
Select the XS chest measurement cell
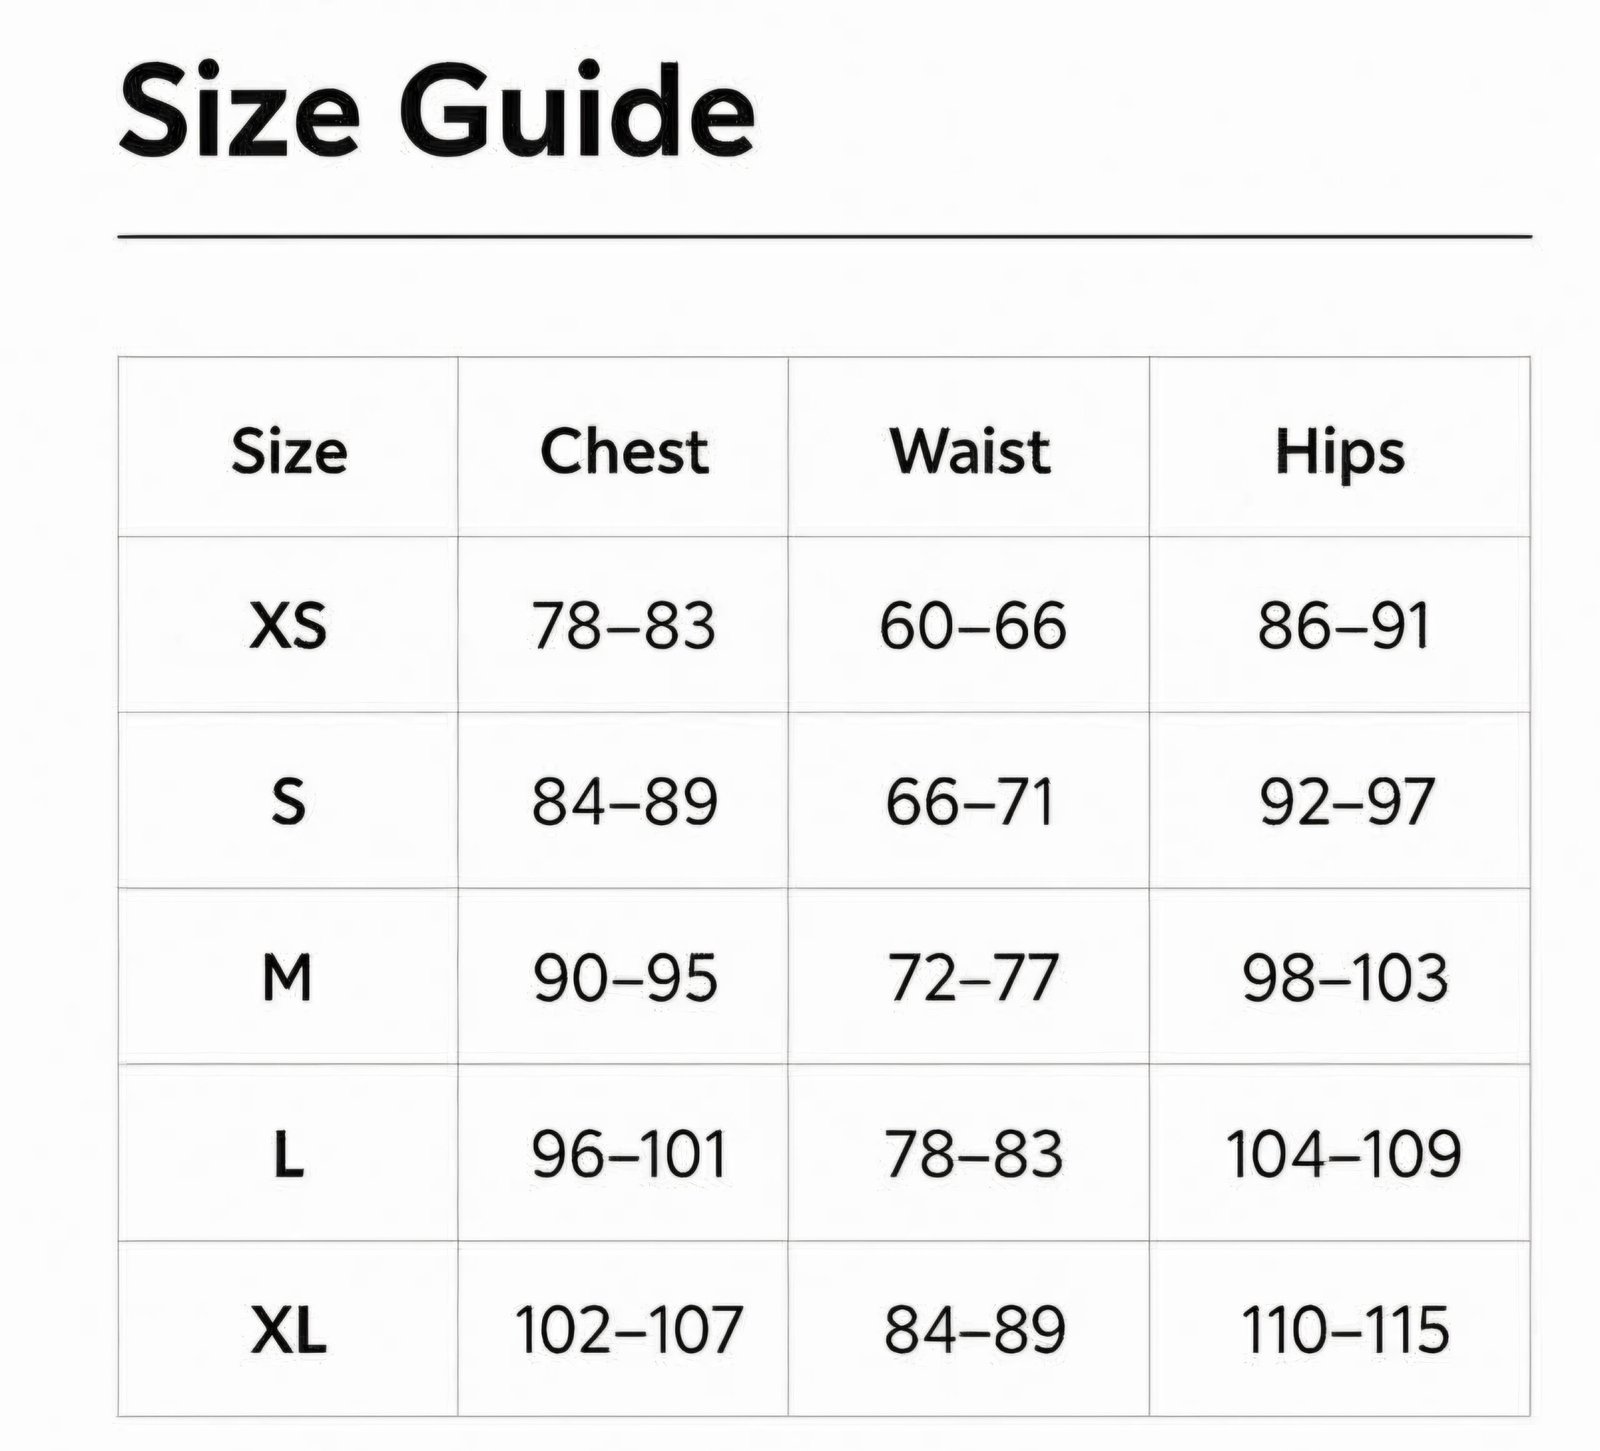coord(624,627)
